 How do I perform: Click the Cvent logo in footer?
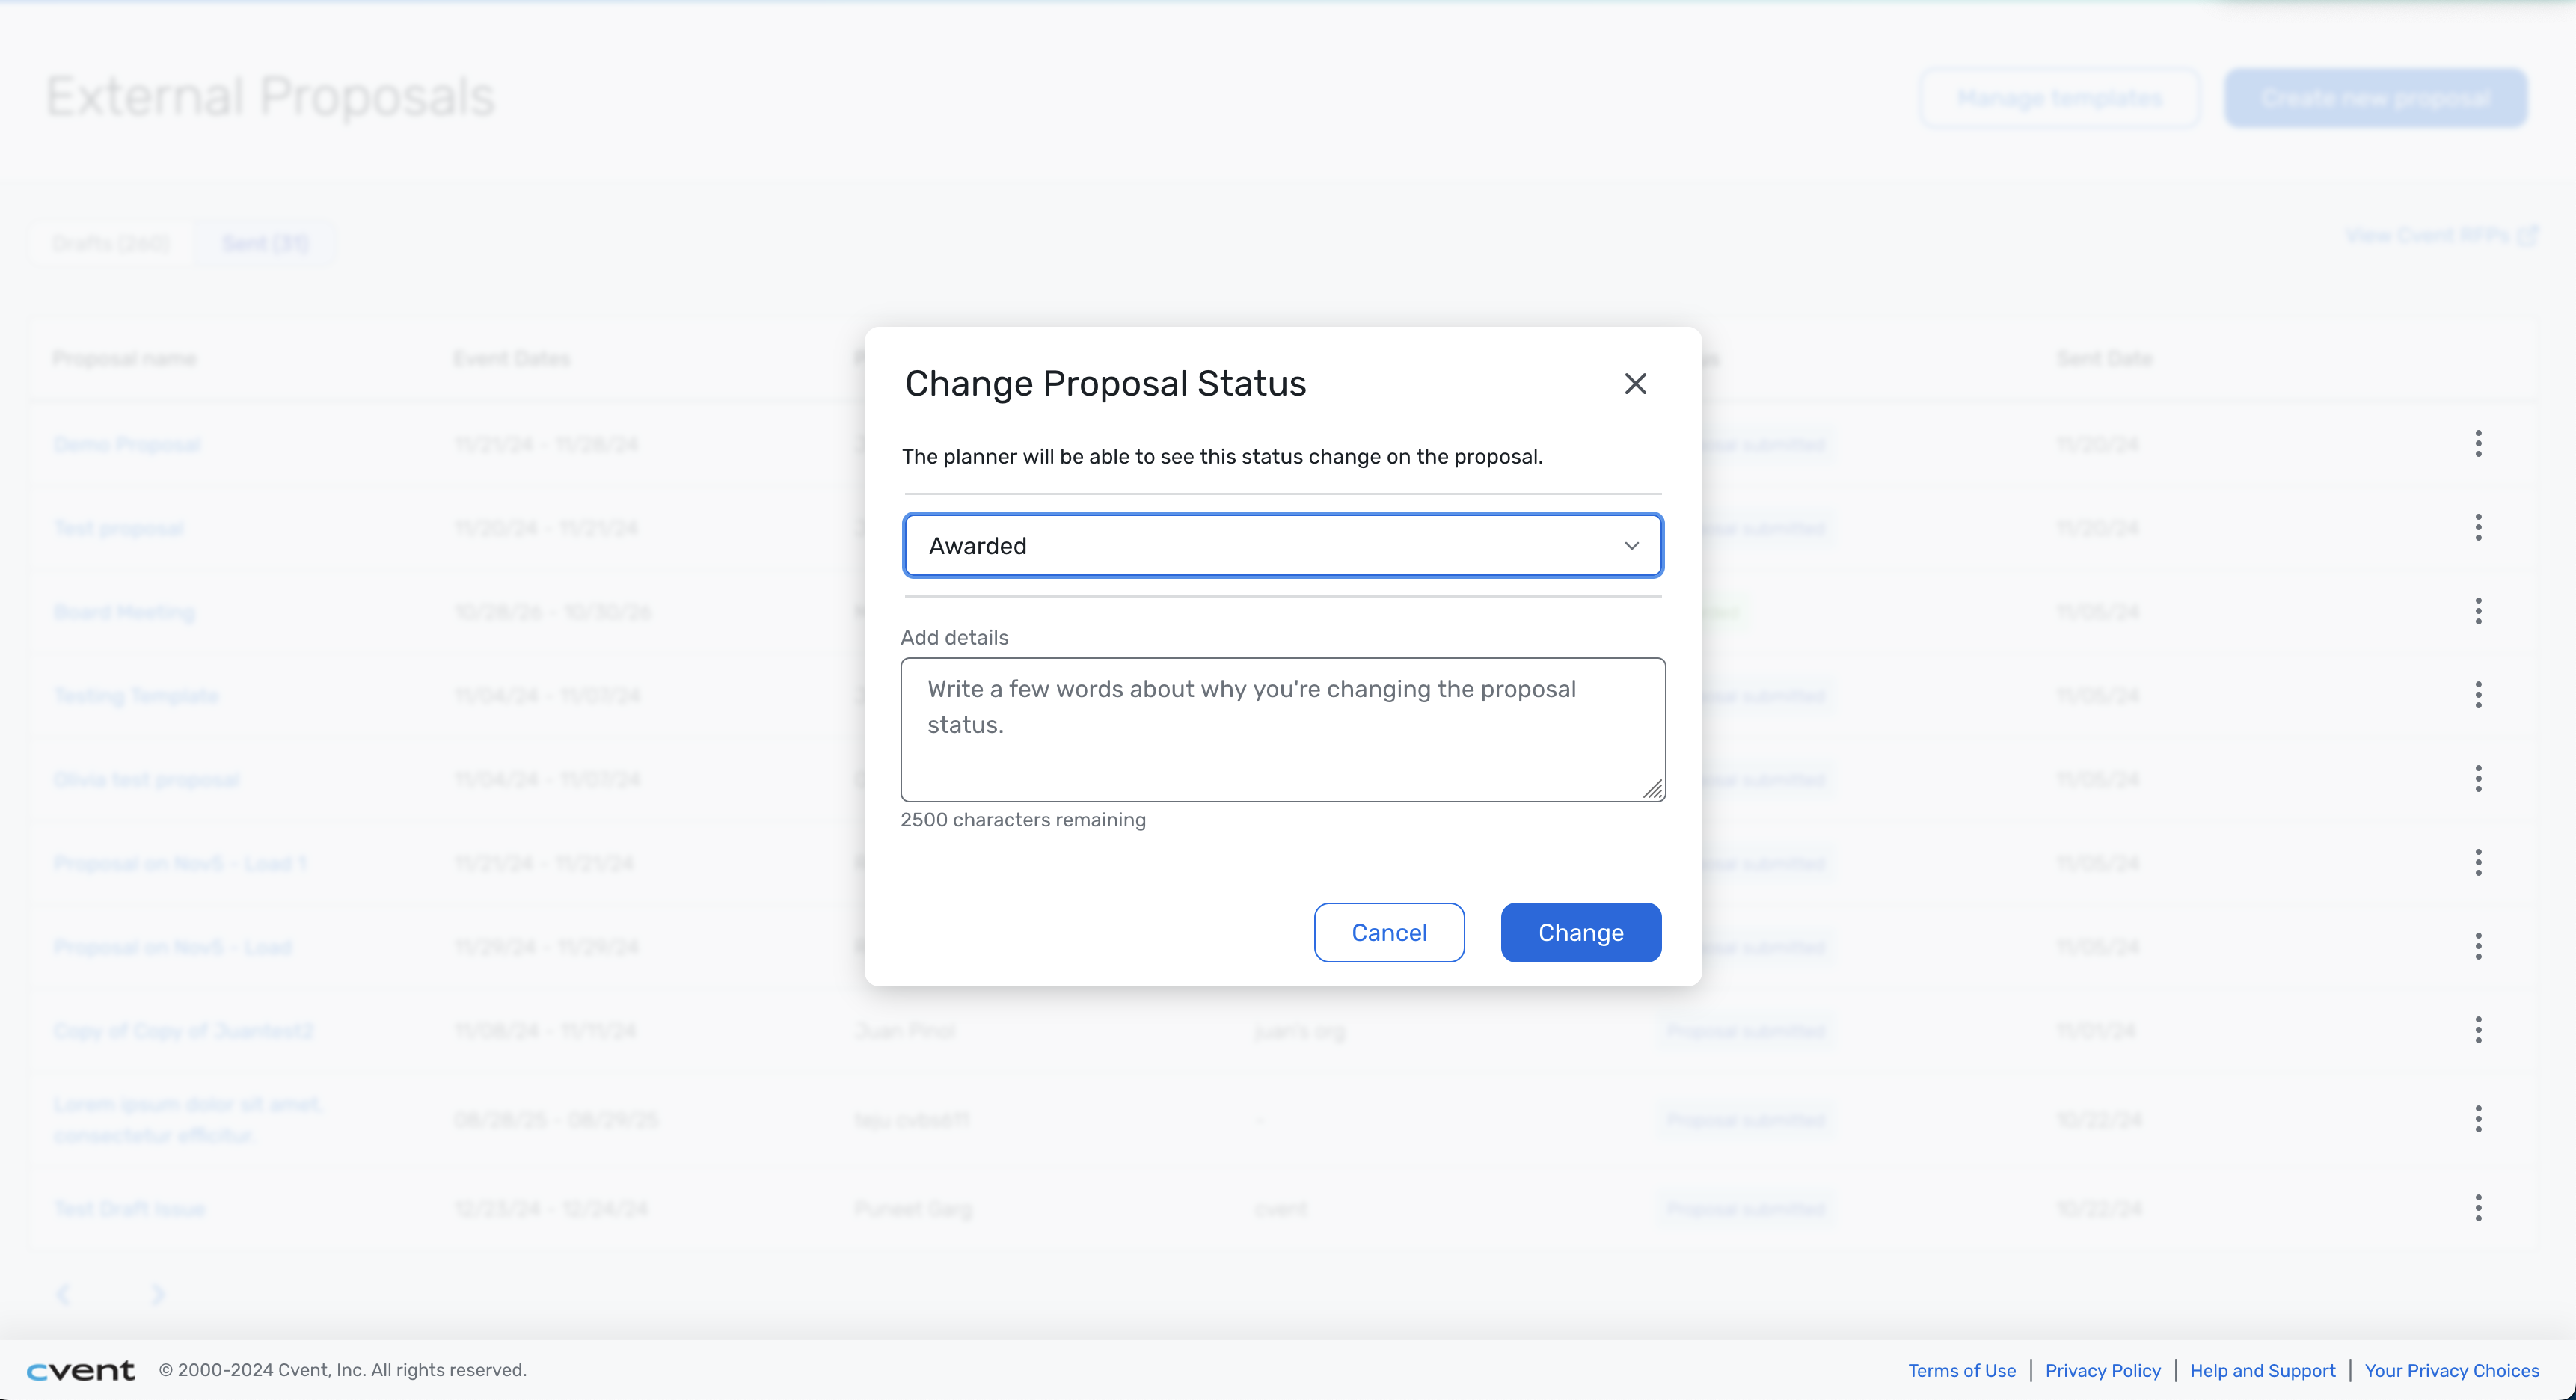point(80,1370)
